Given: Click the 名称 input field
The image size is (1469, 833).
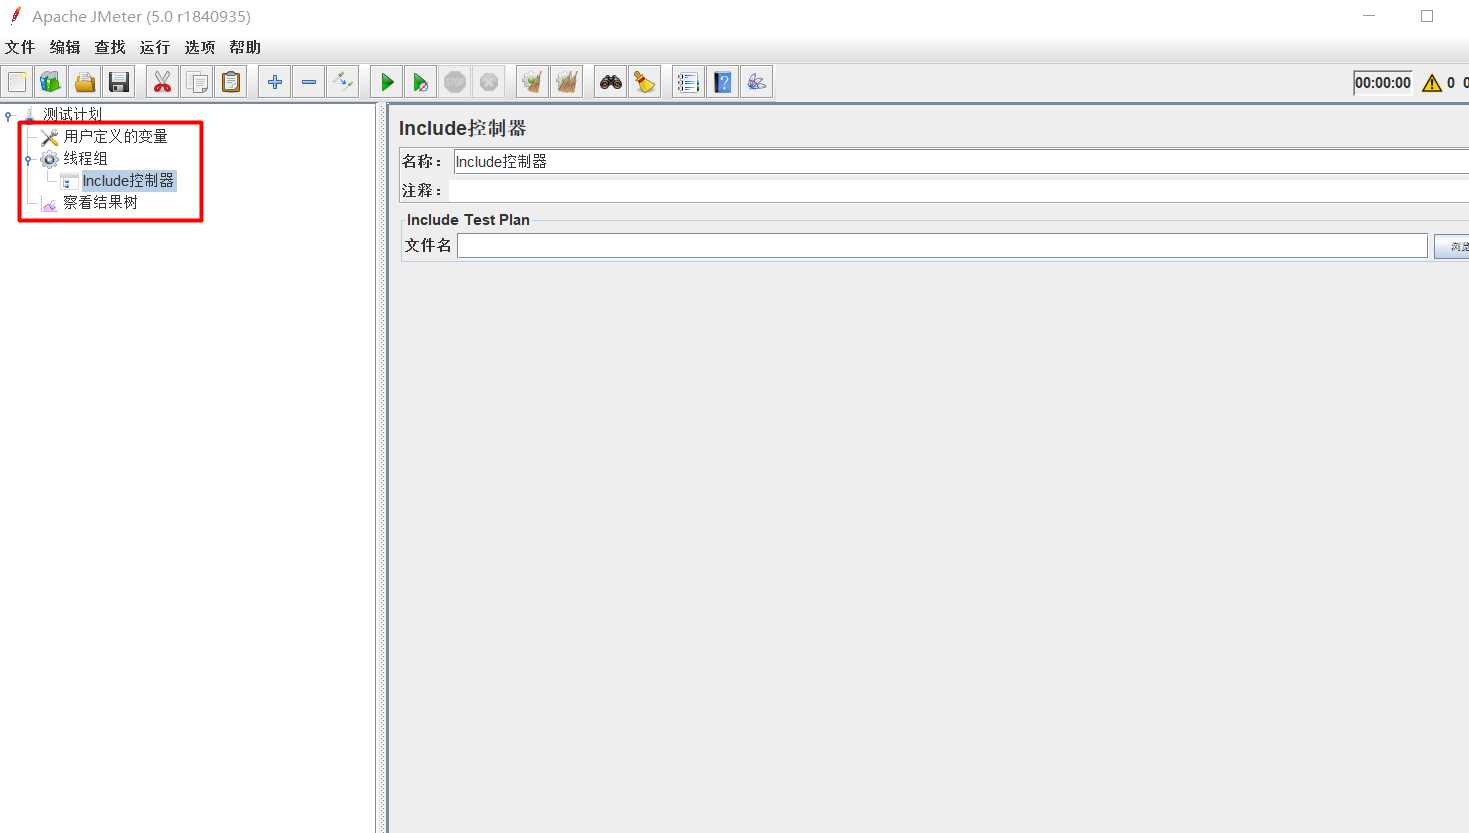Looking at the screenshot, I should click(x=961, y=161).
